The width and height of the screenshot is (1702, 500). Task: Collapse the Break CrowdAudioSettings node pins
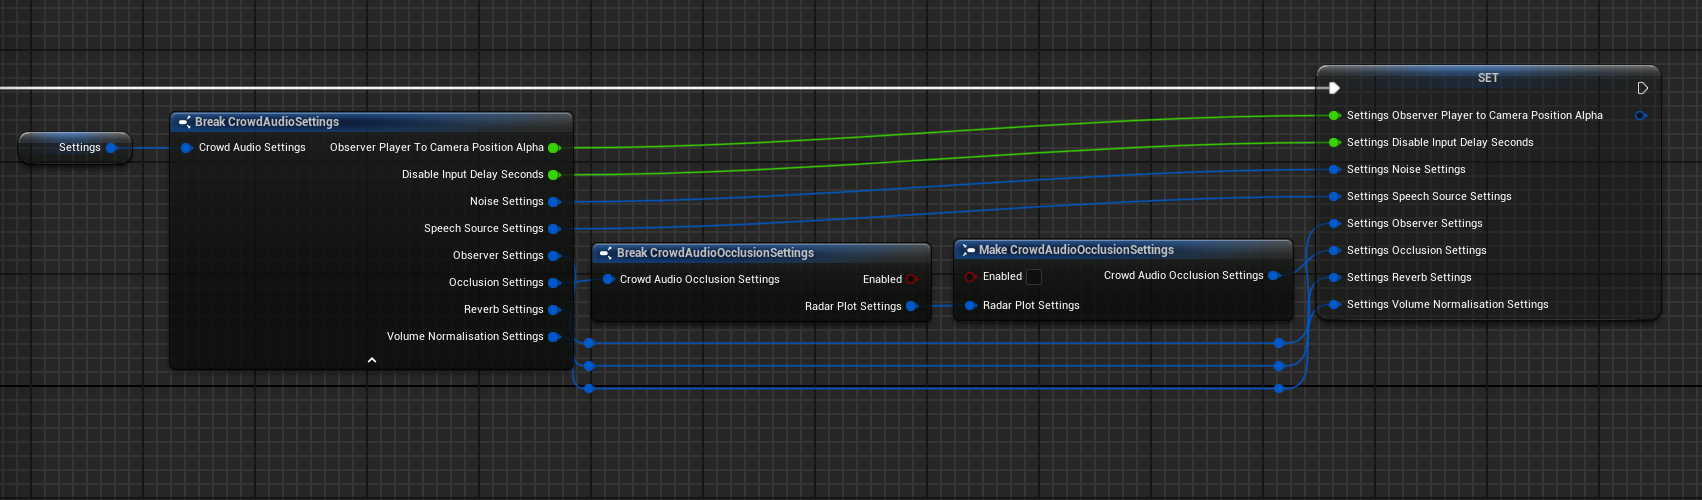[x=372, y=360]
